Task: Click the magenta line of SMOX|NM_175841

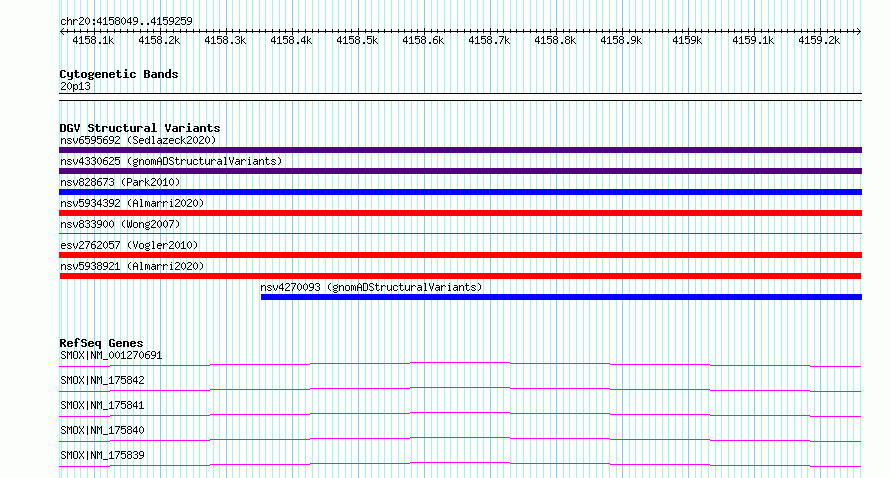Action: coord(460,414)
